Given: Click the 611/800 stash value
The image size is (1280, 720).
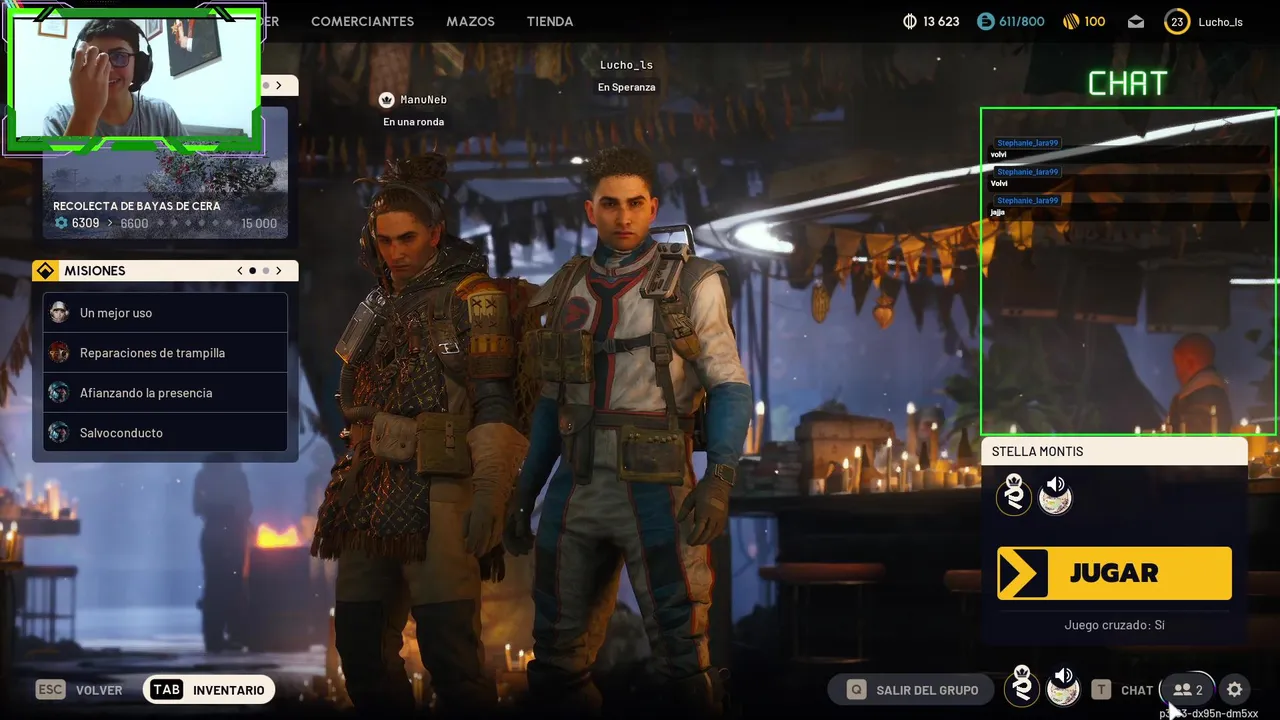Looking at the screenshot, I should (x=1022, y=21).
